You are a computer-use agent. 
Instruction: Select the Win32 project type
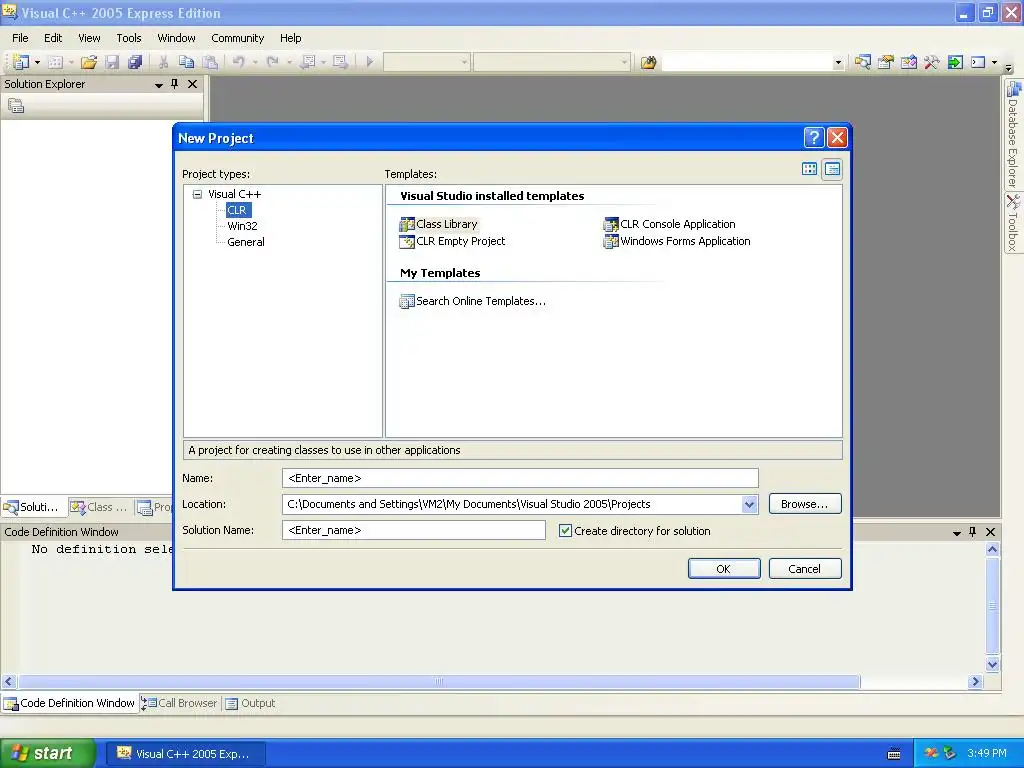click(x=242, y=226)
